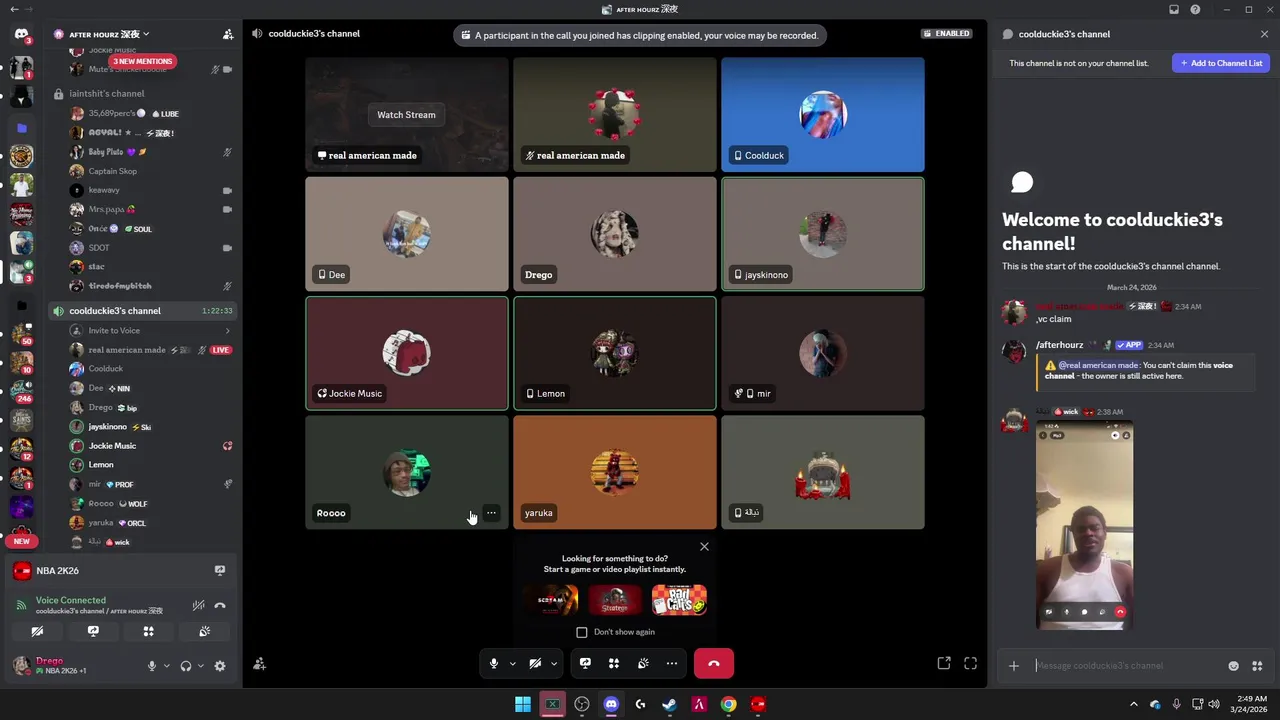Click the invite icon at bottom-left of call area
1280x720 pixels.
[x=259, y=664]
